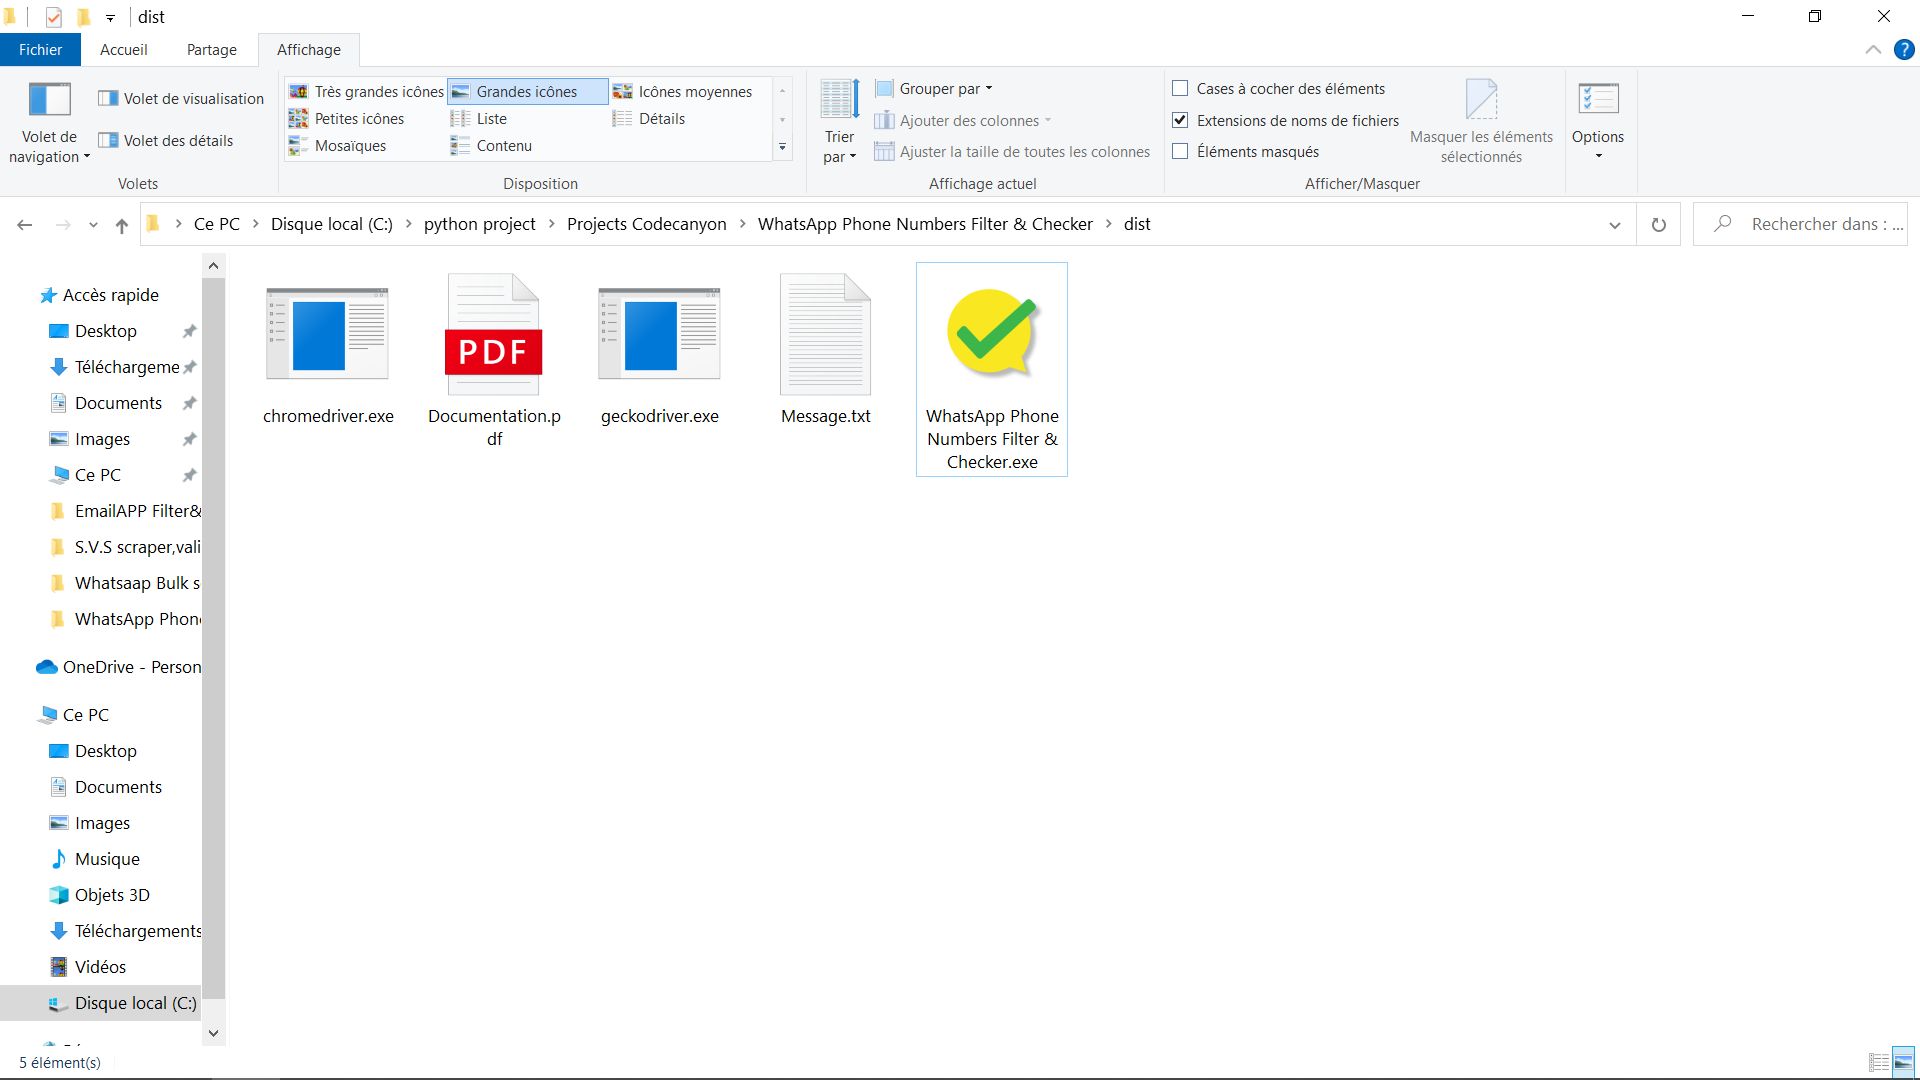The image size is (1920, 1080).
Task: Click Masquer les éléments sélectionnés
Action: 1481,121
